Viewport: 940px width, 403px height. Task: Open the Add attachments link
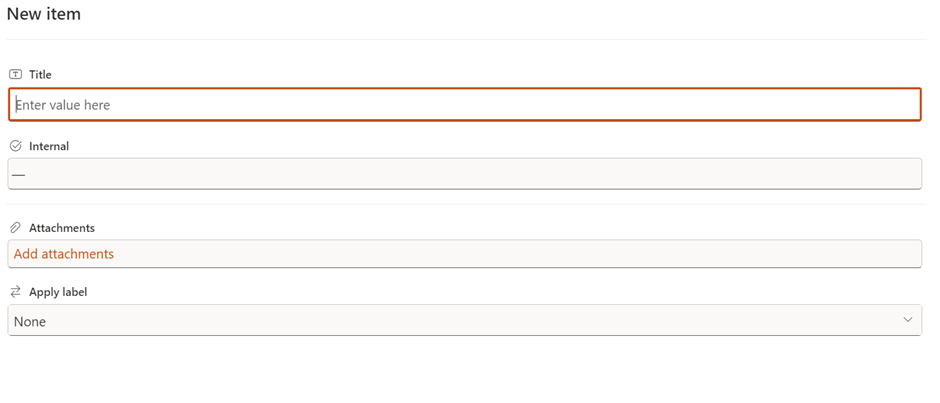pyautogui.click(x=64, y=254)
